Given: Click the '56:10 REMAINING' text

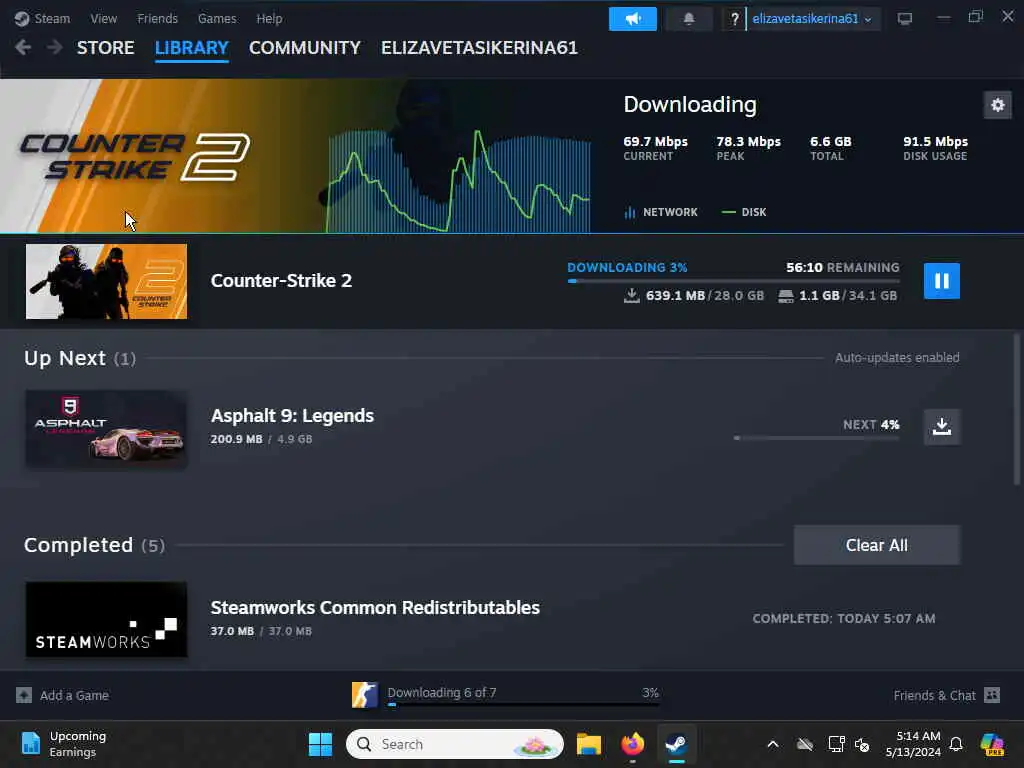Looking at the screenshot, I should pos(842,267).
